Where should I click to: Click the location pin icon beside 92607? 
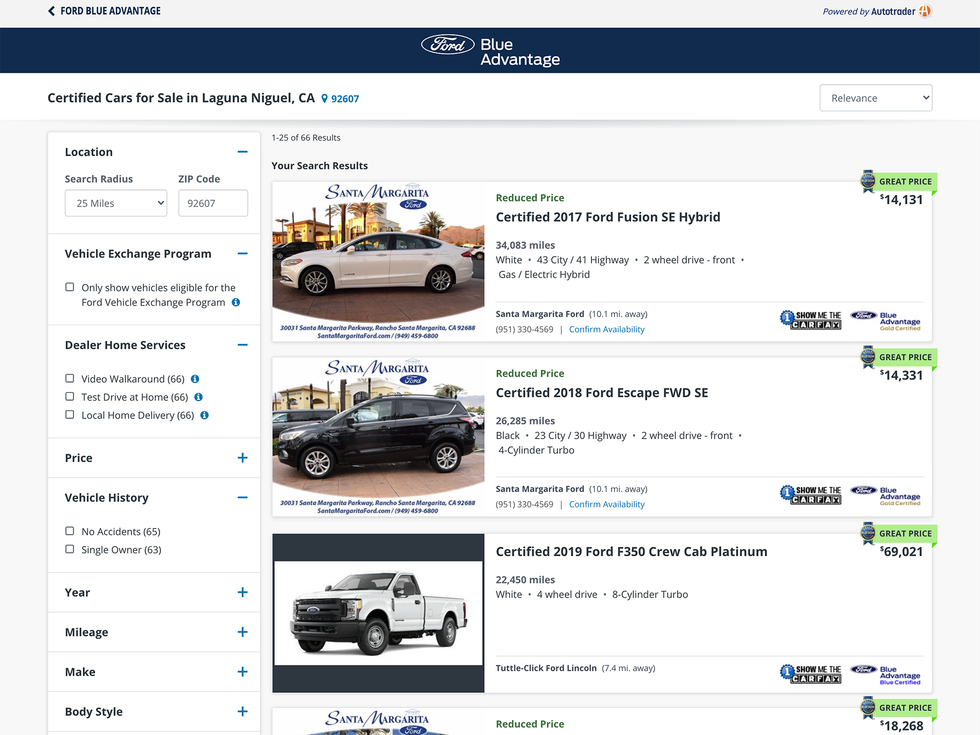324,99
